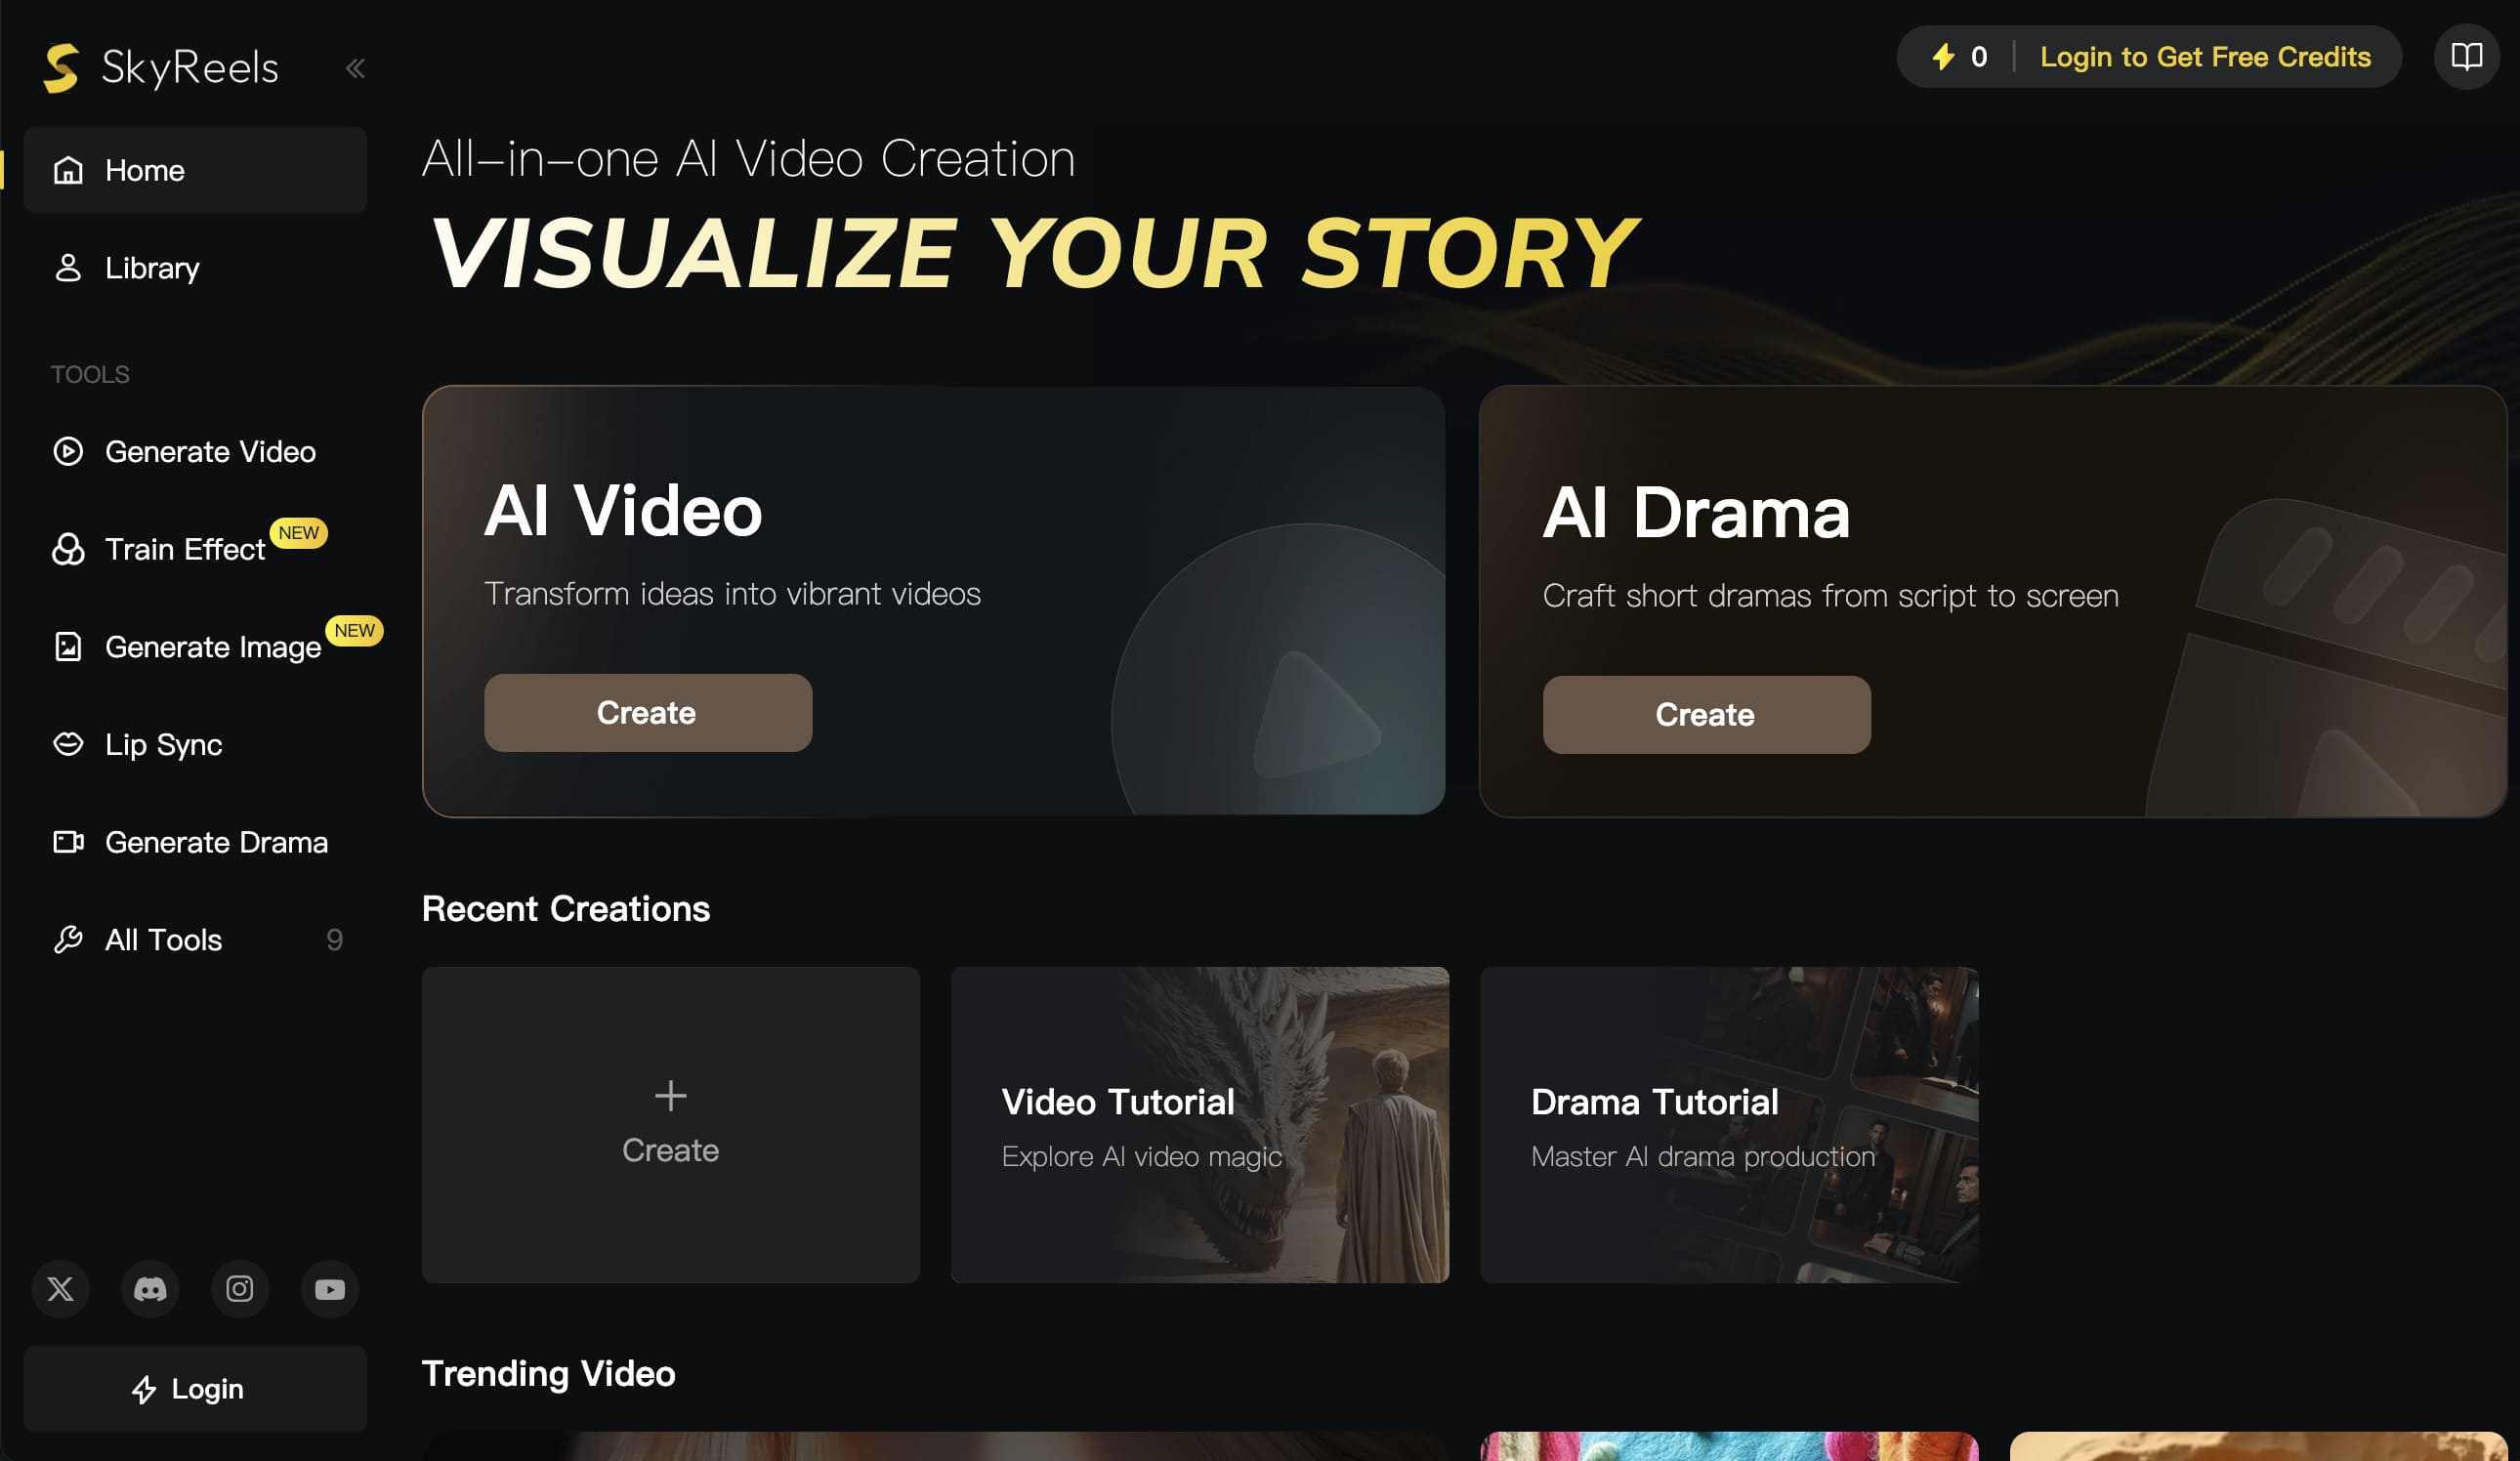Open the book guide icon at top right
This screenshot has height=1461, width=2520.
[2466, 57]
